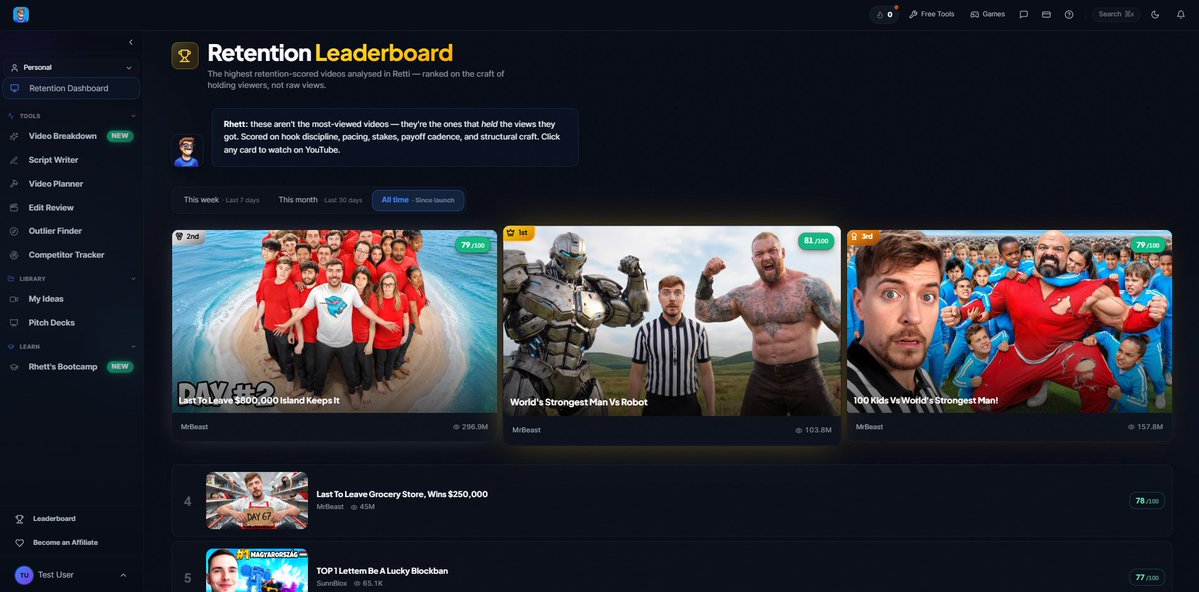Click the 81/100 score badge
The width and height of the screenshot is (1199, 592).
(816, 241)
